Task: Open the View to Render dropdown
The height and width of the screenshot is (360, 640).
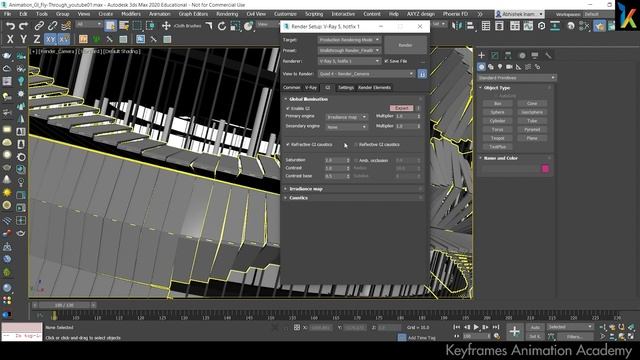Action: (366, 74)
